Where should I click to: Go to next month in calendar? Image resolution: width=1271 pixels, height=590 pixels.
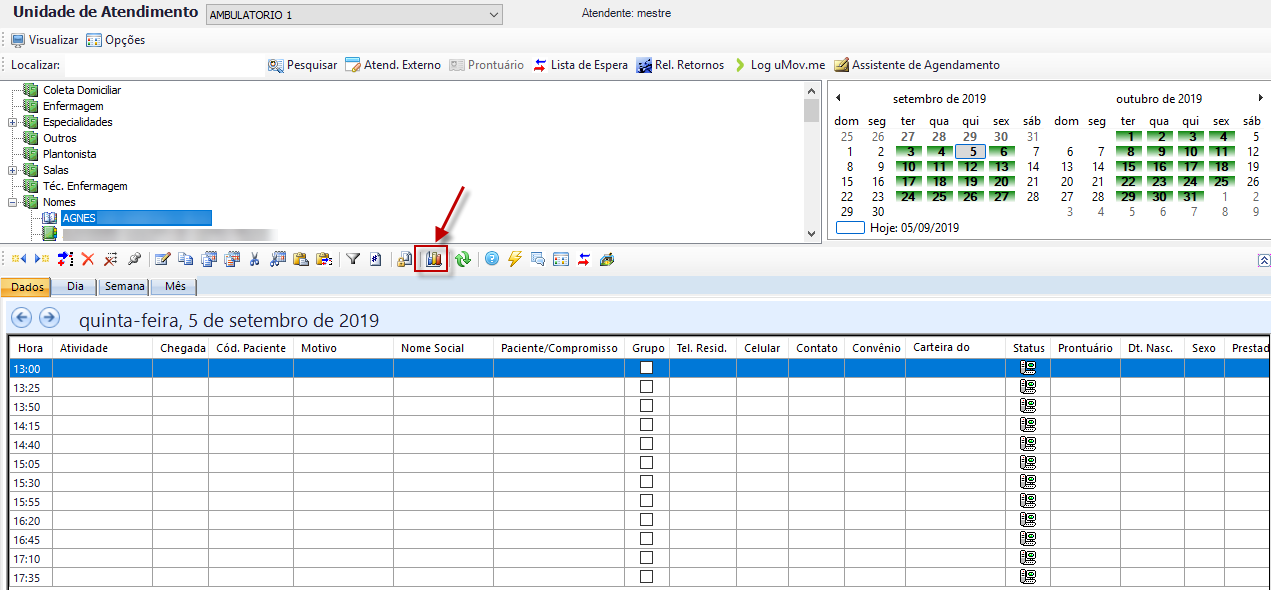(x=1260, y=98)
